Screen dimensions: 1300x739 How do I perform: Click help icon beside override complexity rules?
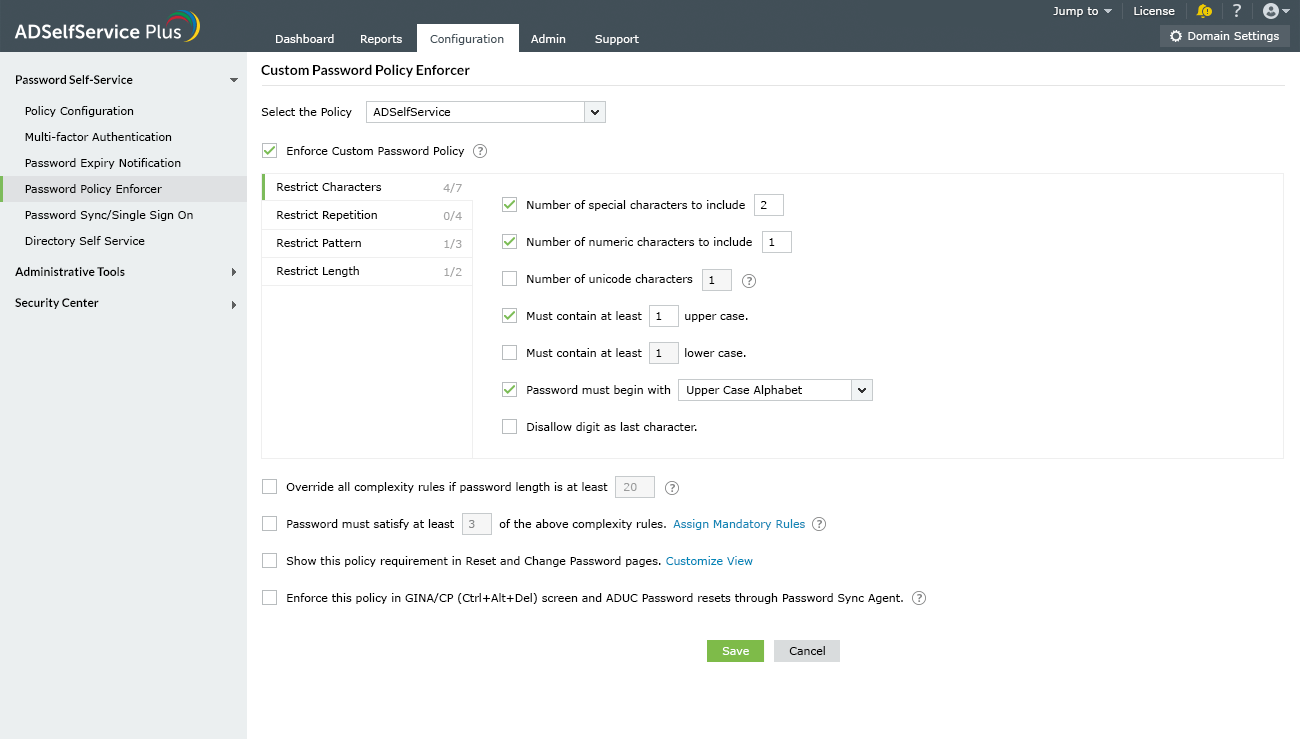pos(672,488)
